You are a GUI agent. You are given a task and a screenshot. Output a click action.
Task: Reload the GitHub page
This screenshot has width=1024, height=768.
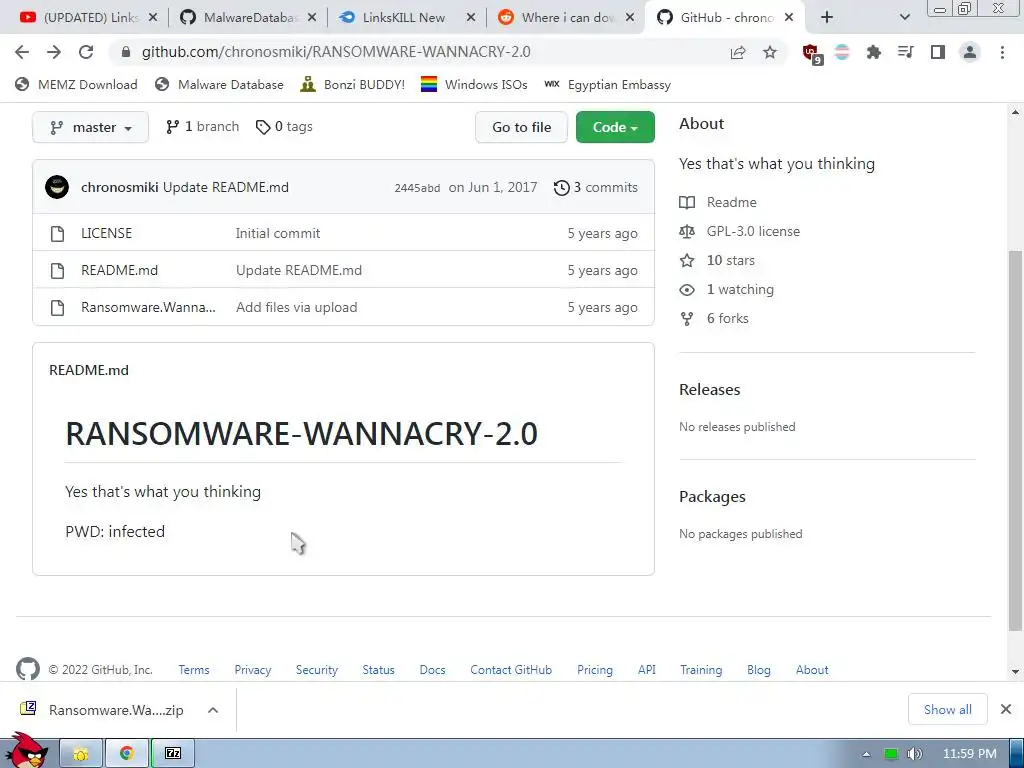pos(86,52)
